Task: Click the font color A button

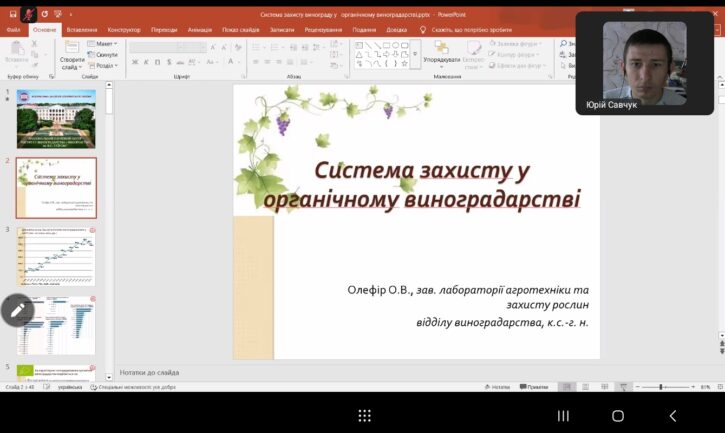Action: pyautogui.click(x=230, y=62)
